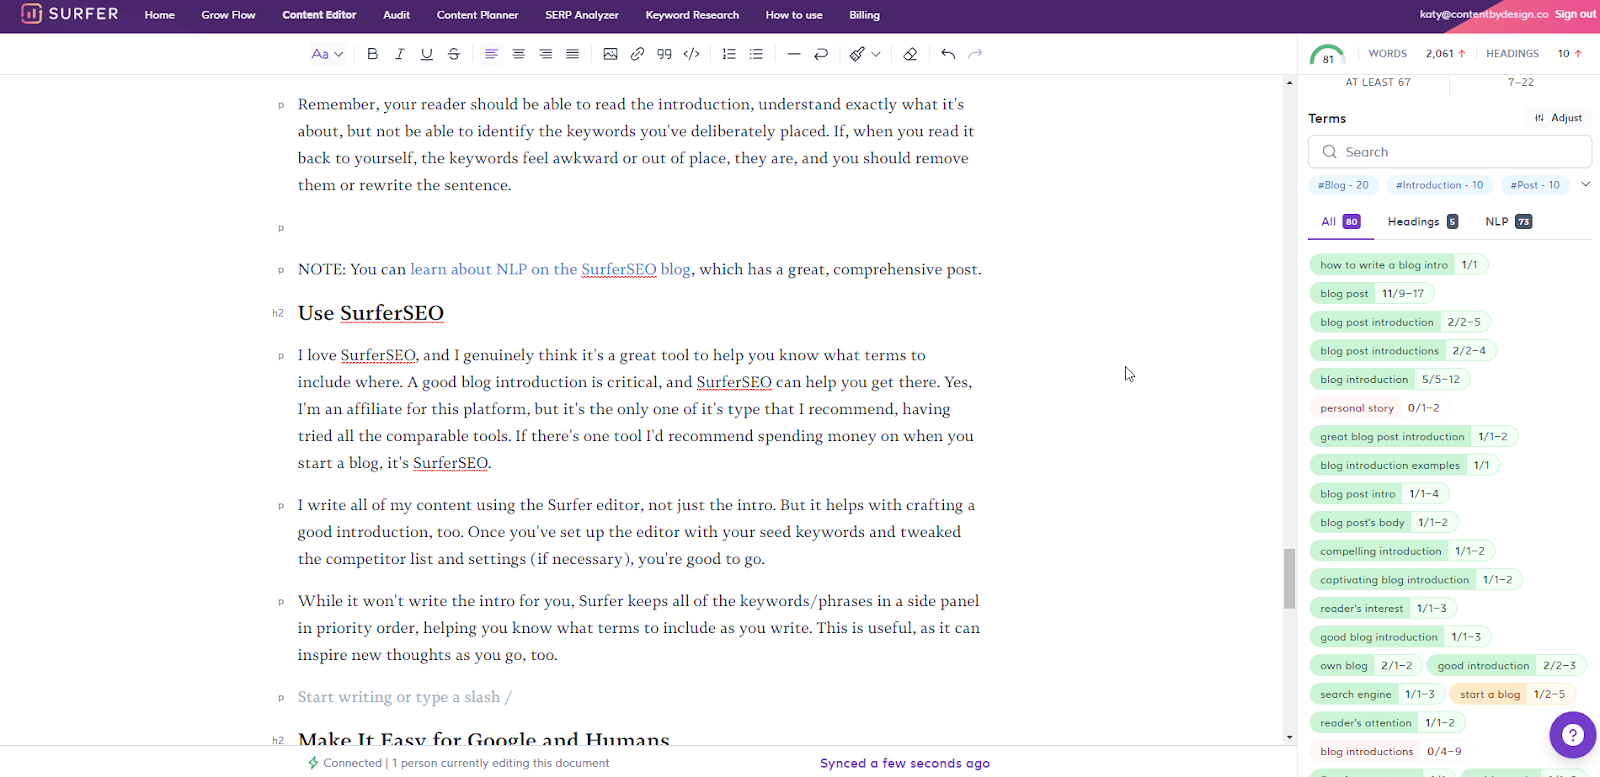Click the Connected status lightning icon
Viewport: 1600px width, 777px height.
click(x=313, y=763)
